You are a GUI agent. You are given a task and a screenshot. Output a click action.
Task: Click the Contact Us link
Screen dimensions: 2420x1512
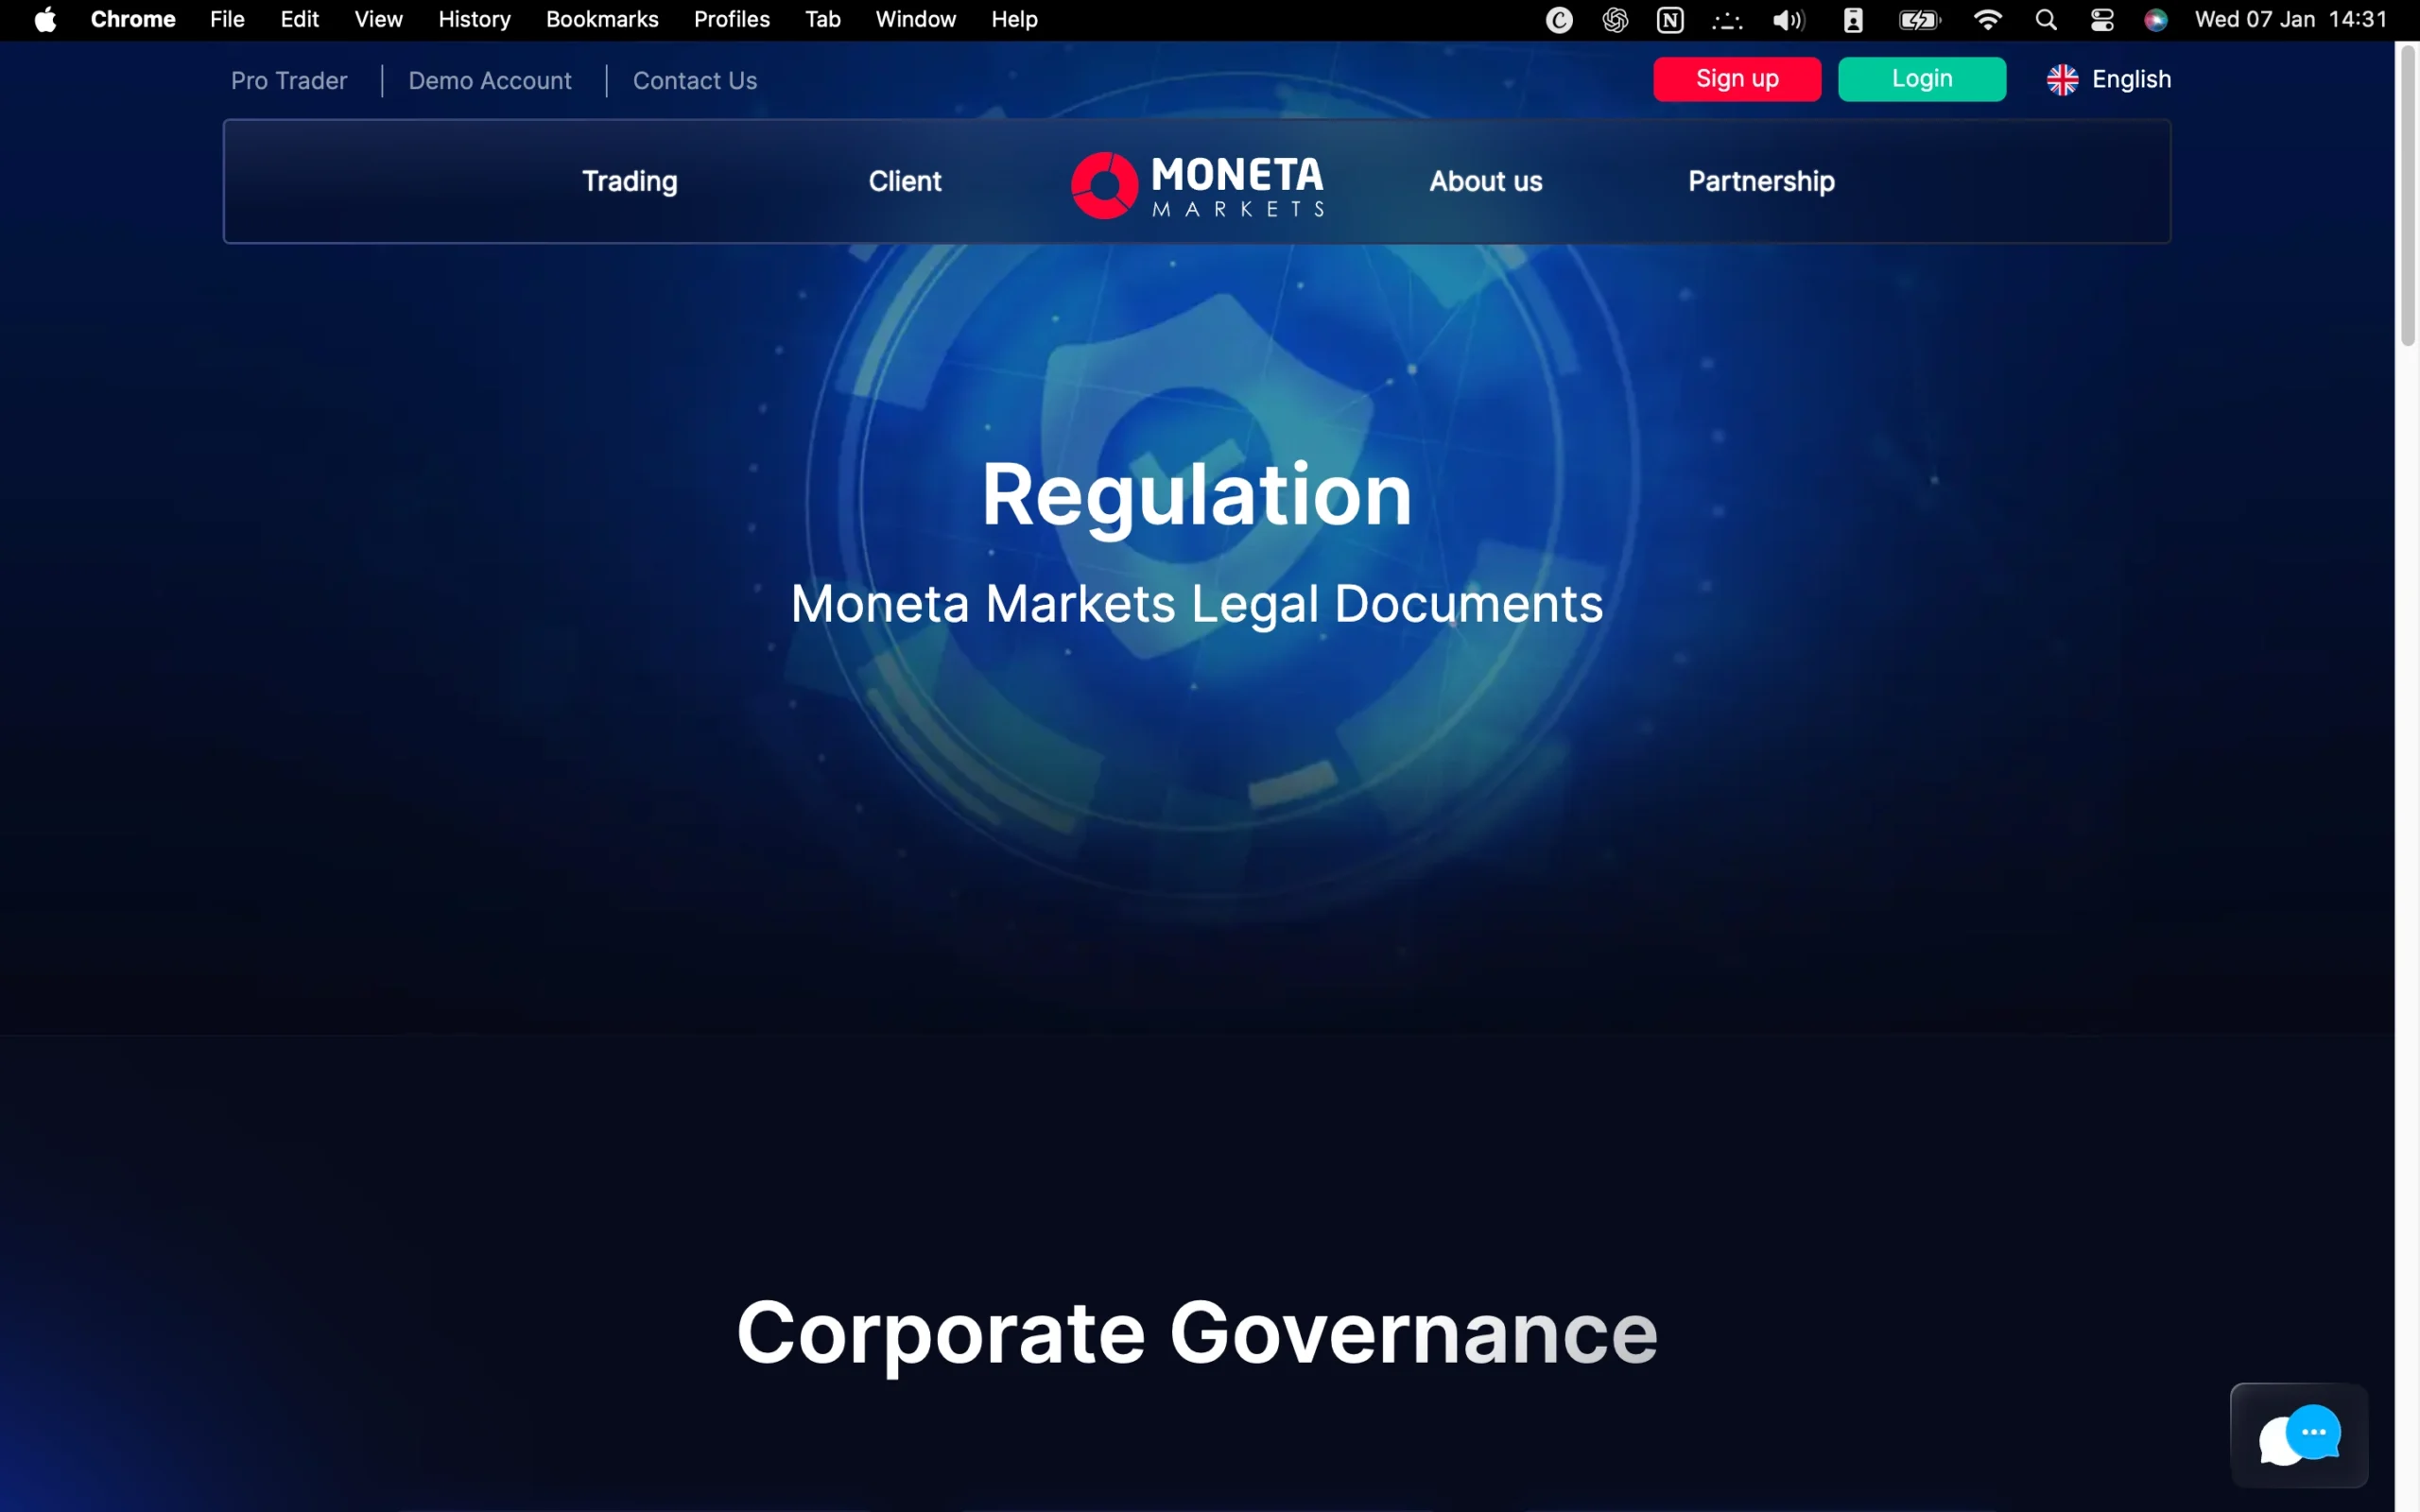695,80
